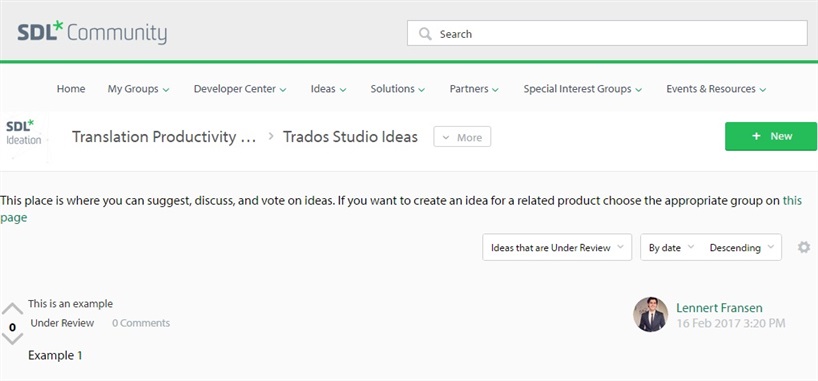Change the 'By date' sort option
Screen dimensions: 818x381
click(671, 247)
